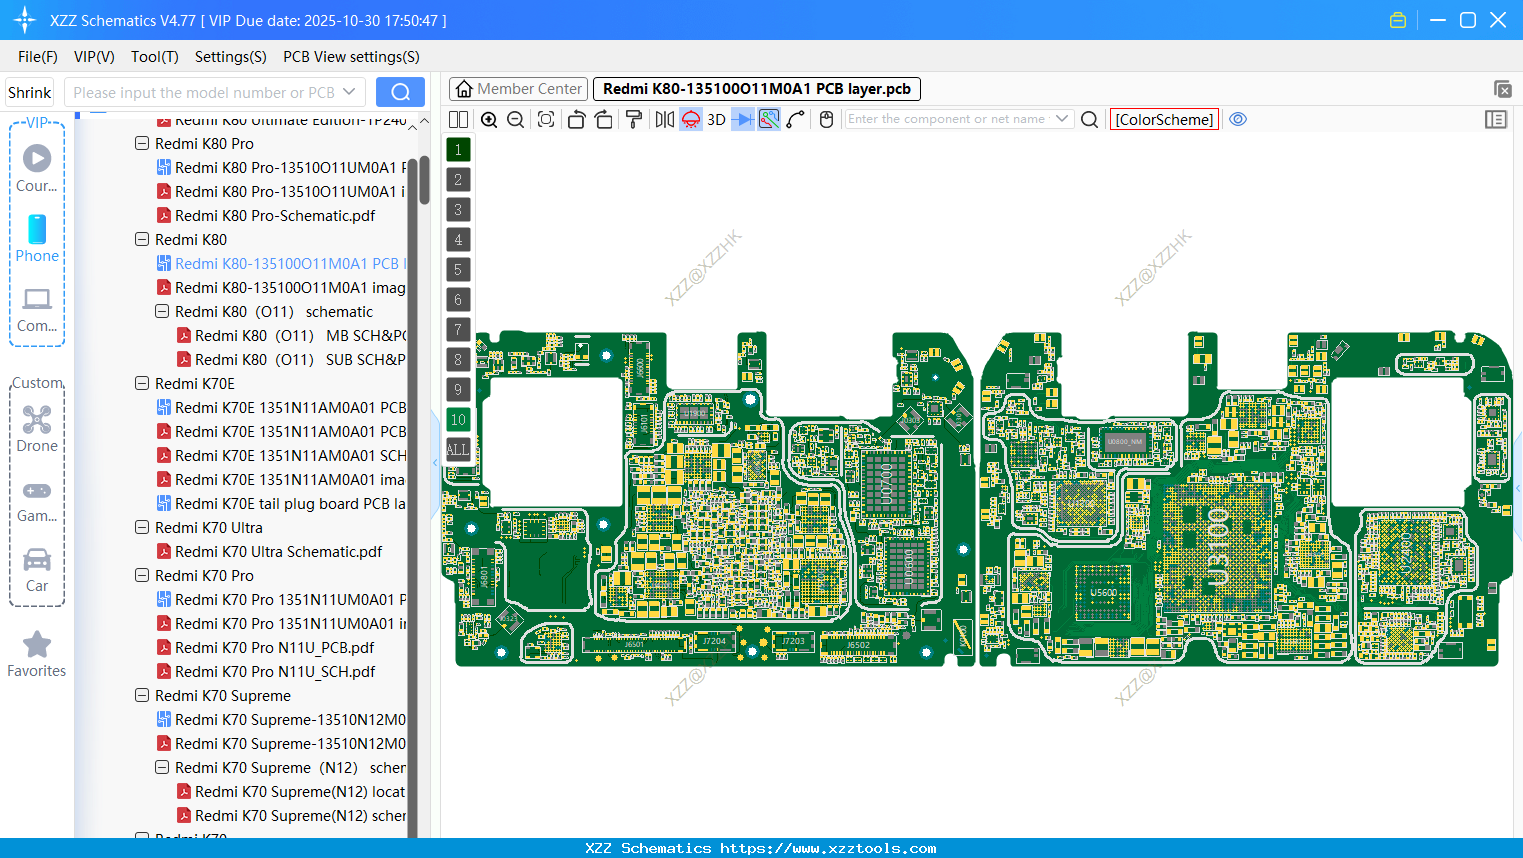Open the Tool(T) menu
Screen dimensions: 1523x858
click(x=154, y=57)
